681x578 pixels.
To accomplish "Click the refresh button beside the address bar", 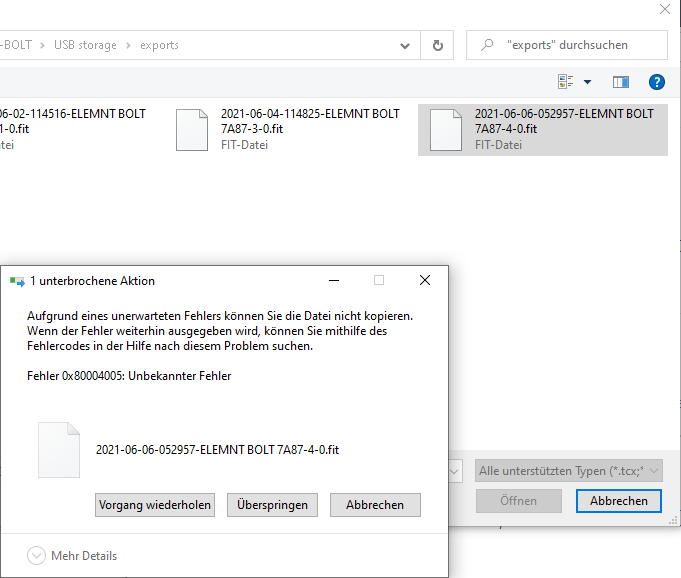I will 437,45.
